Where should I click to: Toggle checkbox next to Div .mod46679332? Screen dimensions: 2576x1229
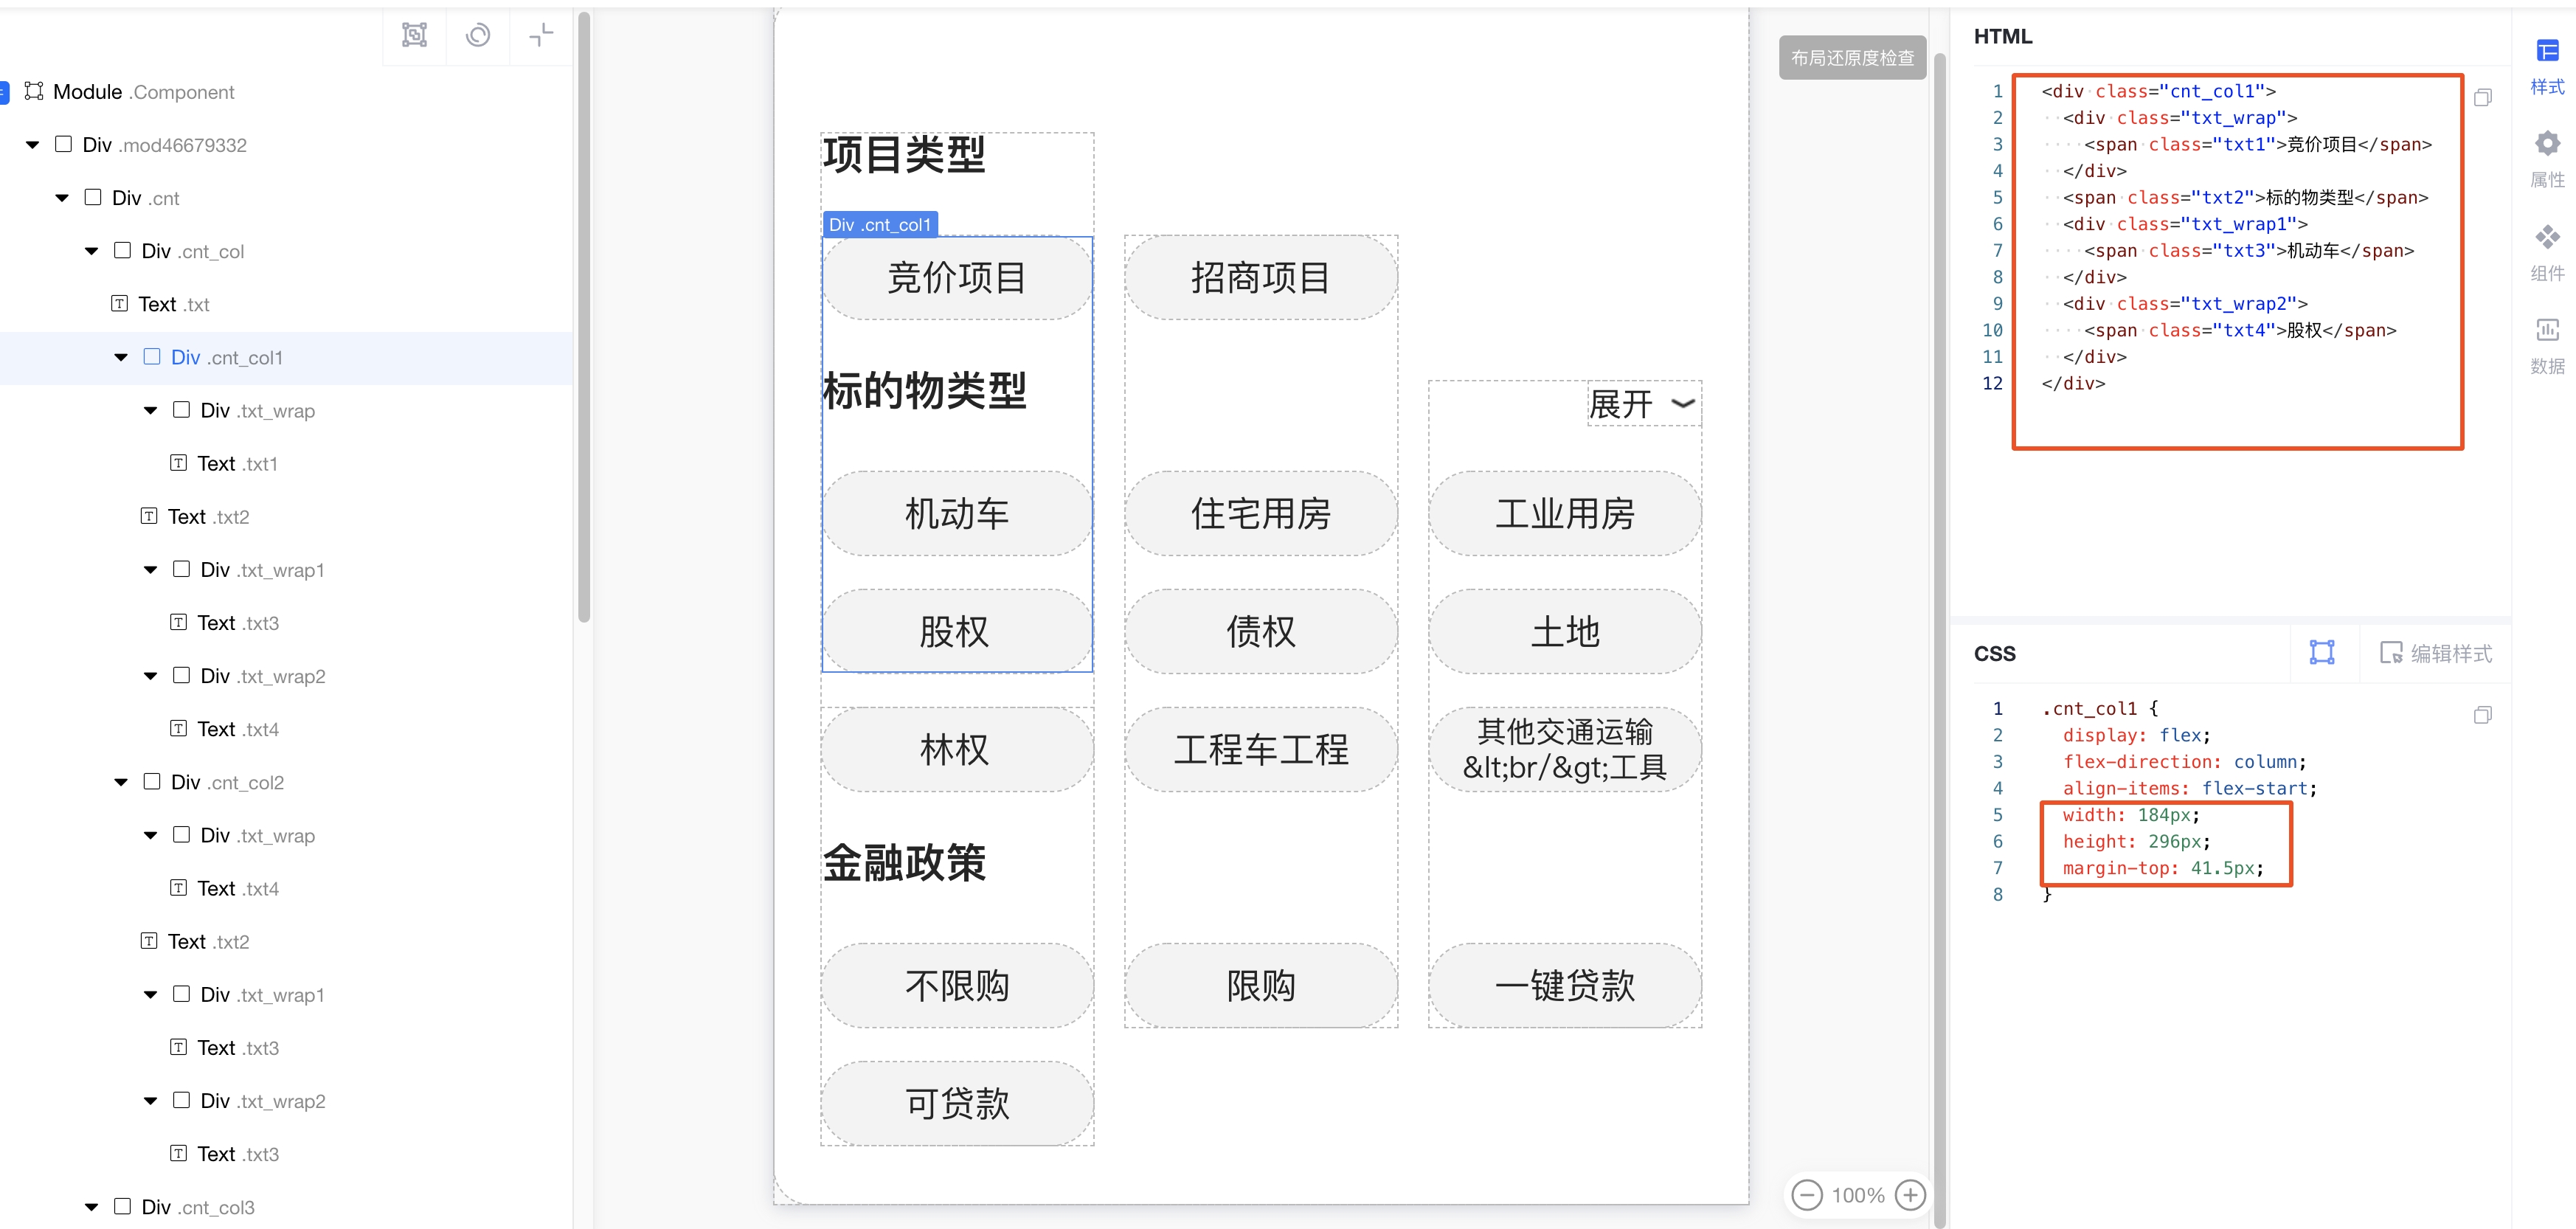tap(63, 144)
